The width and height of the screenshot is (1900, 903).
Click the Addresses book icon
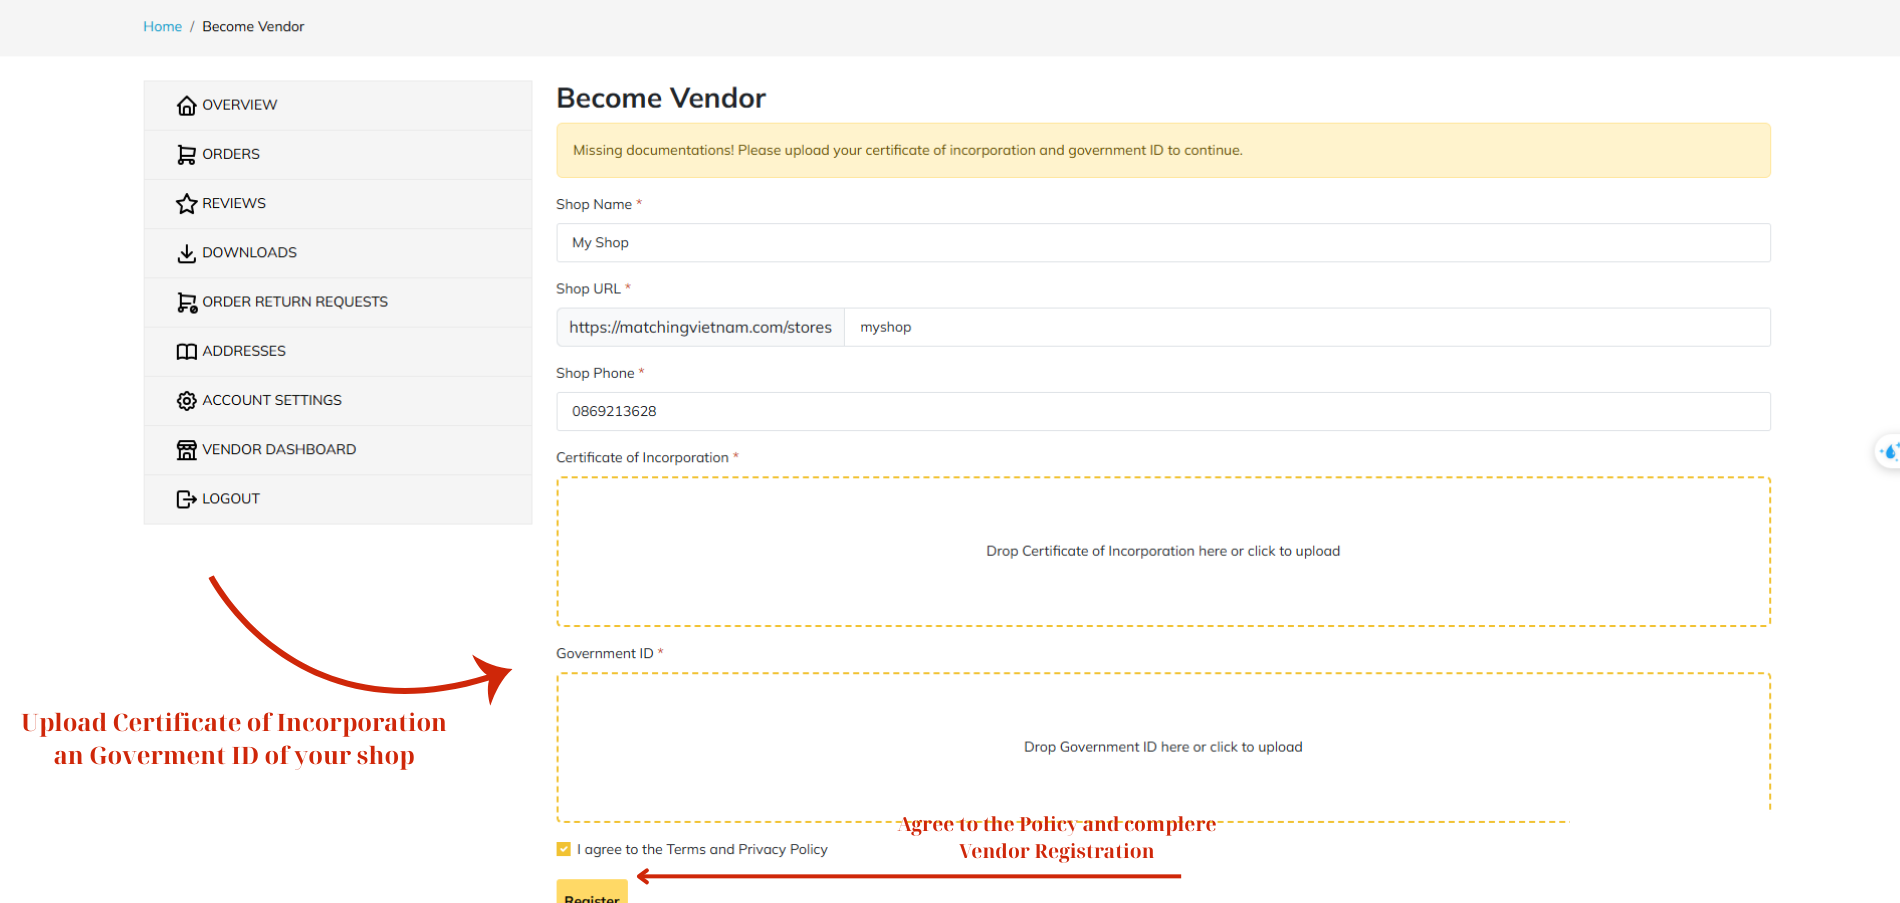click(186, 351)
